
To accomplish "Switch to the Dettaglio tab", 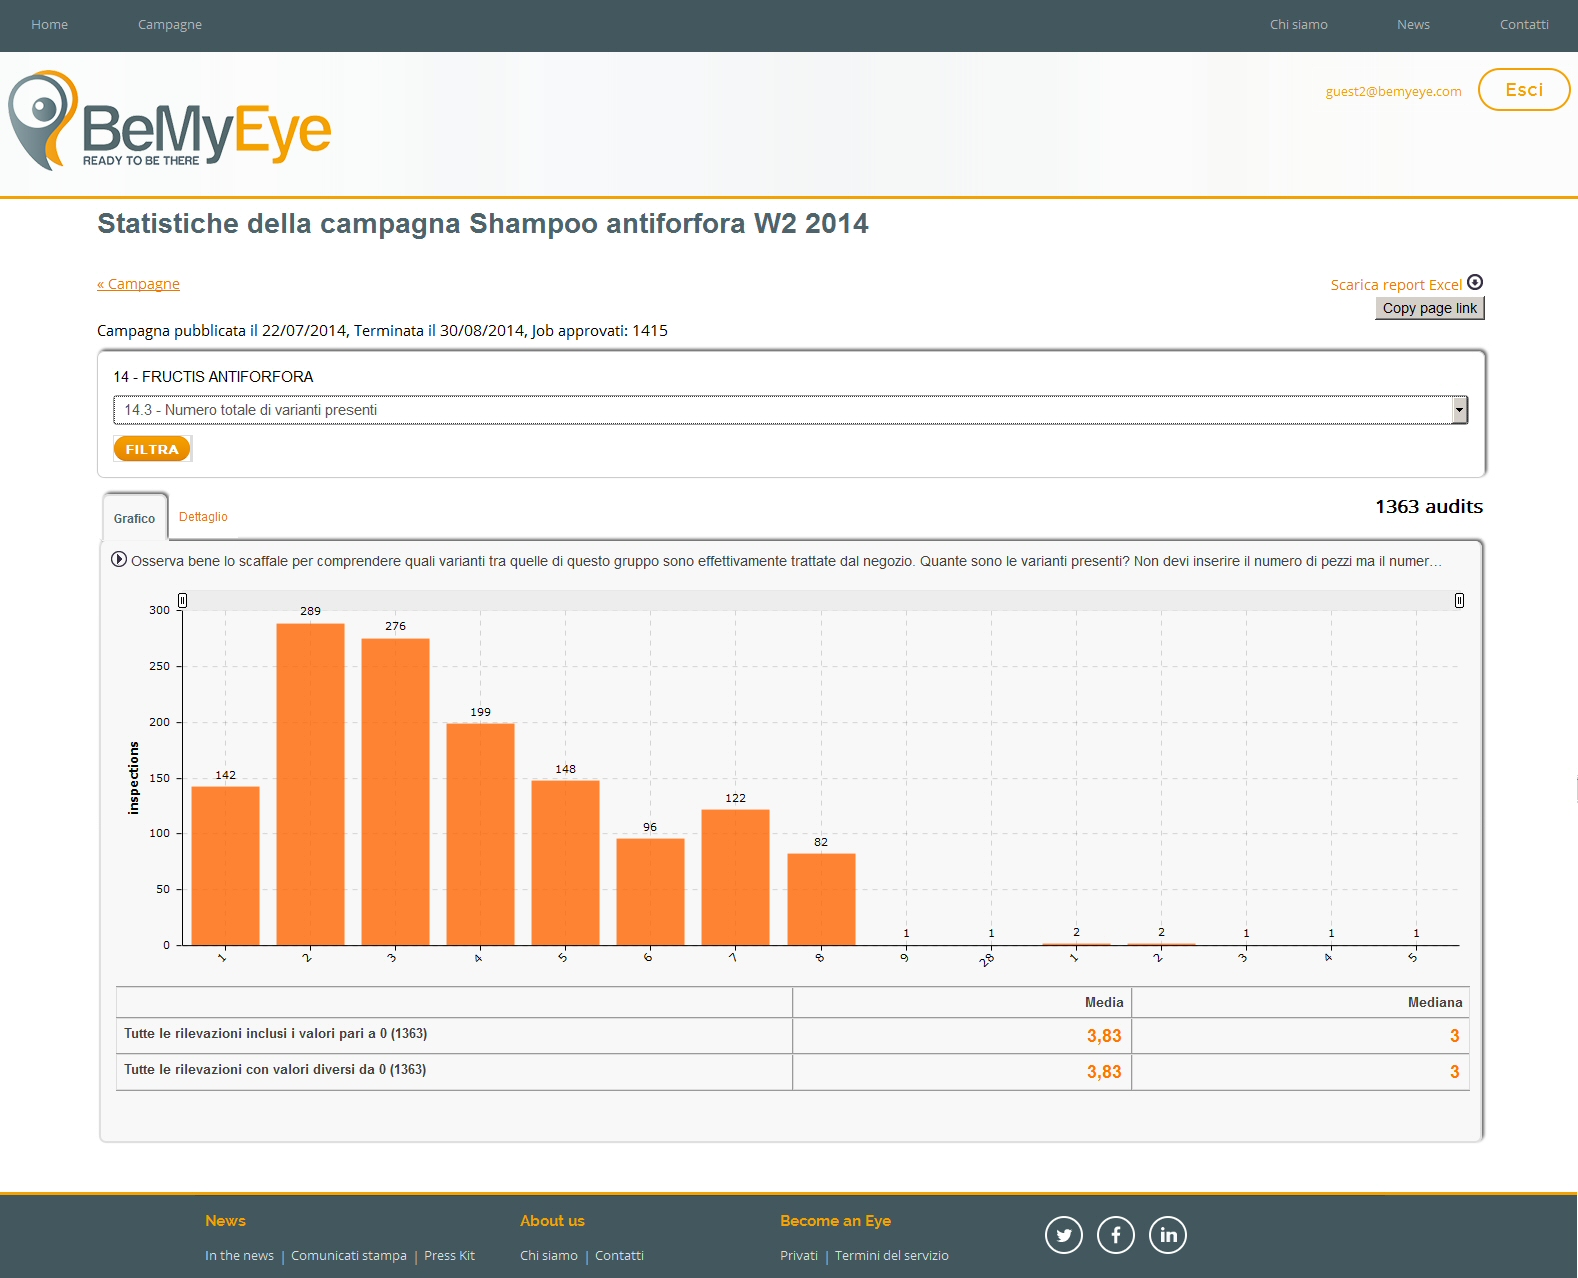I will tap(203, 517).
